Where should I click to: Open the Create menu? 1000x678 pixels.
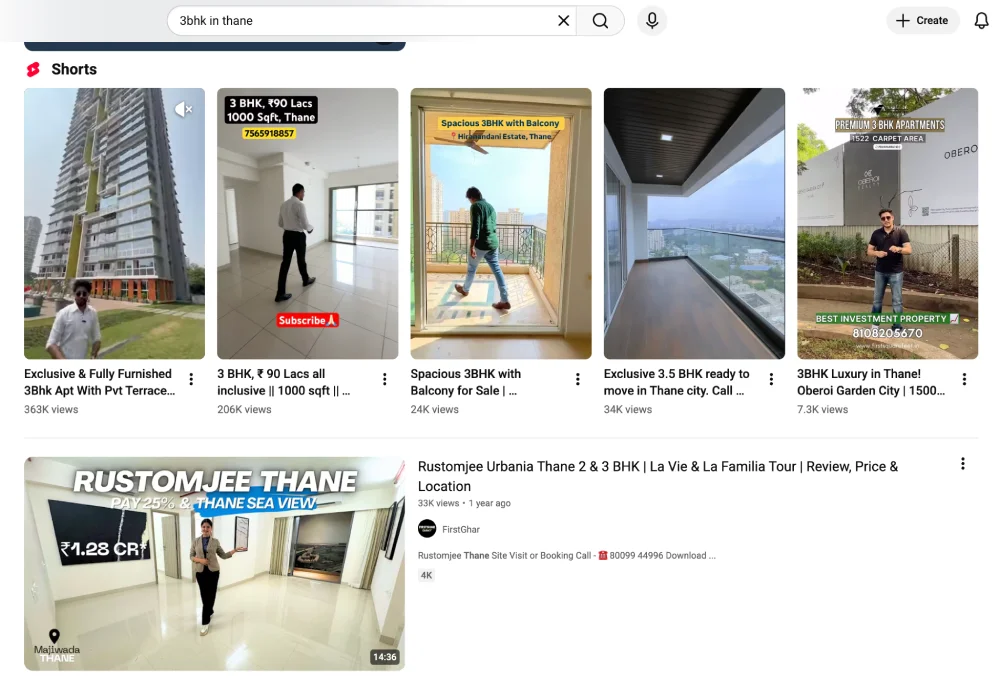tap(922, 20)
